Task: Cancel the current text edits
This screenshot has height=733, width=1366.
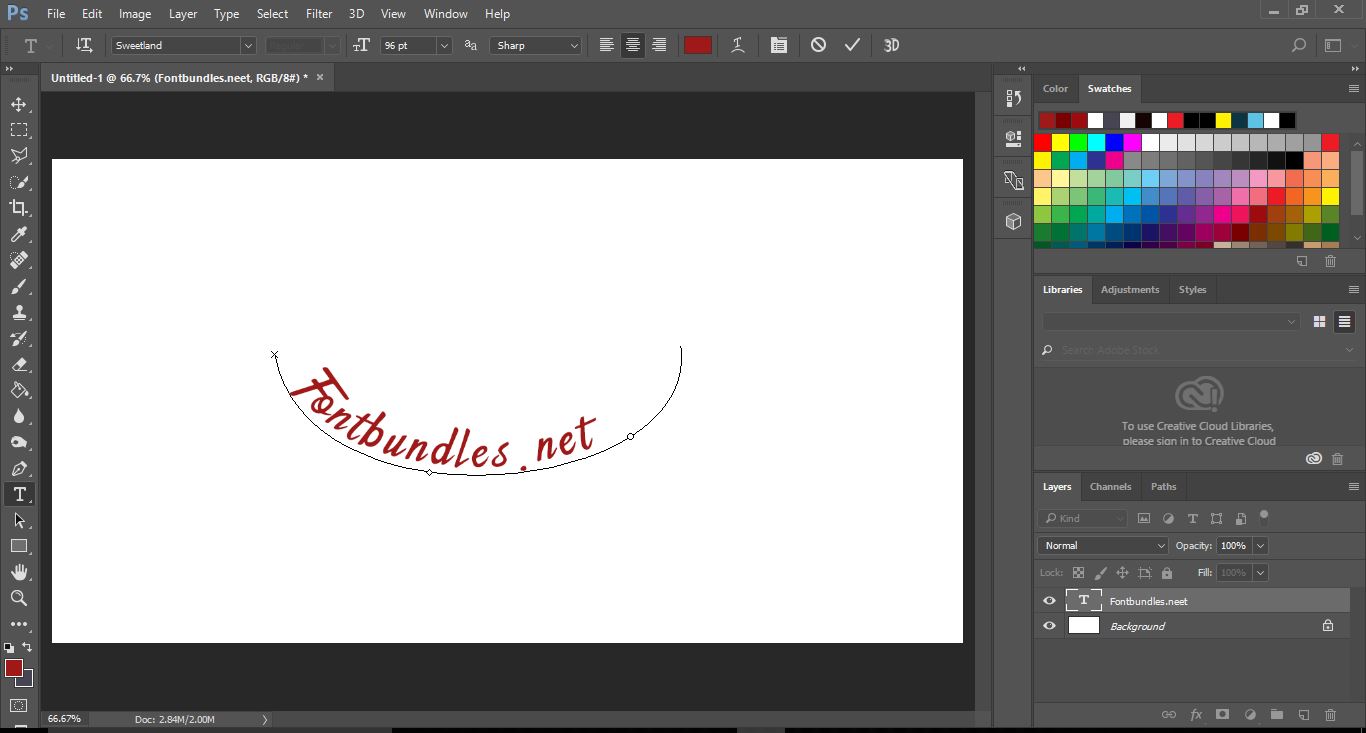Action: point(818,45)
